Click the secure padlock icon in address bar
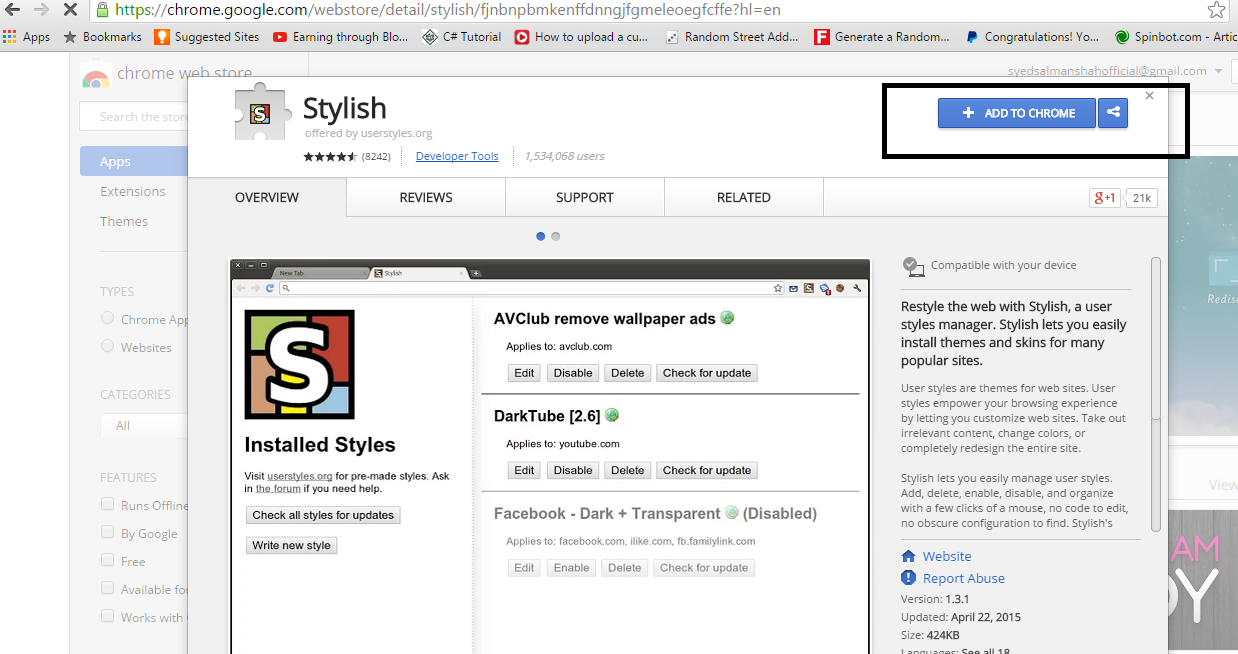 pos(101,10)
